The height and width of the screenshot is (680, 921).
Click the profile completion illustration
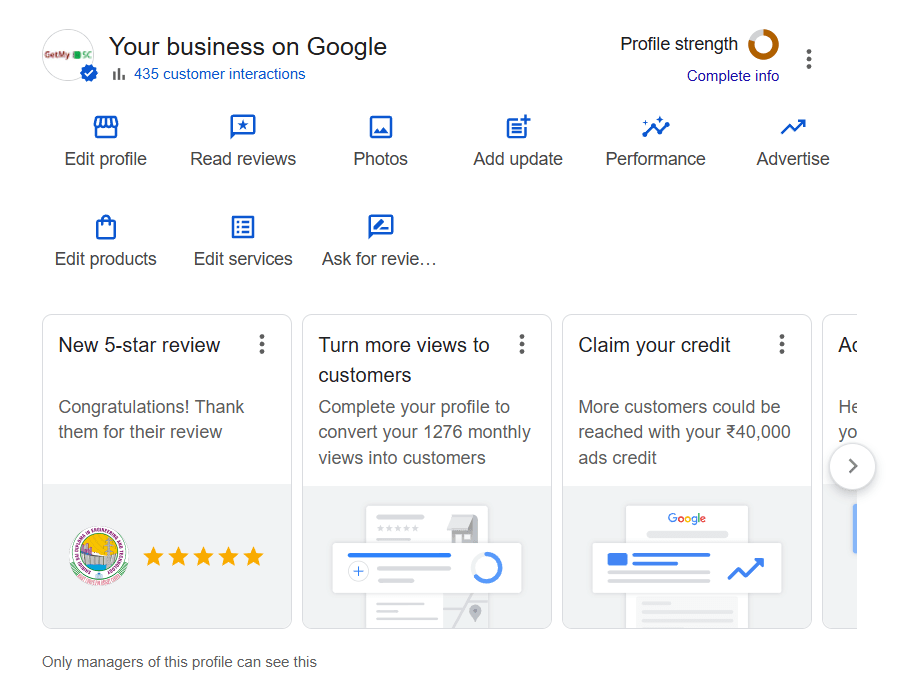(427, 565)
